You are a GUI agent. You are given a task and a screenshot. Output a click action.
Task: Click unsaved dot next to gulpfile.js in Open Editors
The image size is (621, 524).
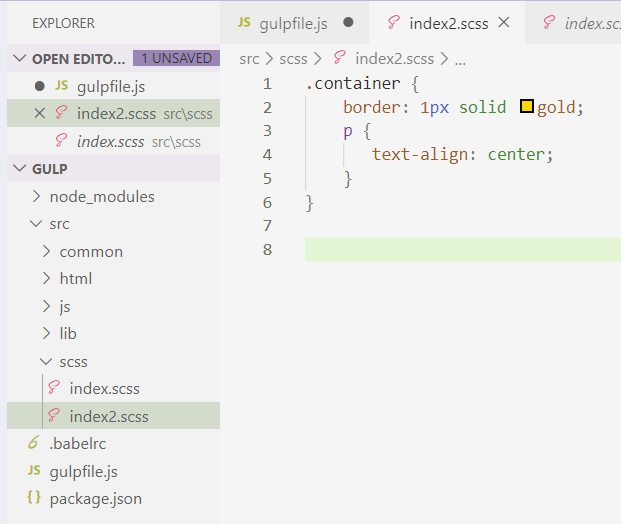[39, 87]
